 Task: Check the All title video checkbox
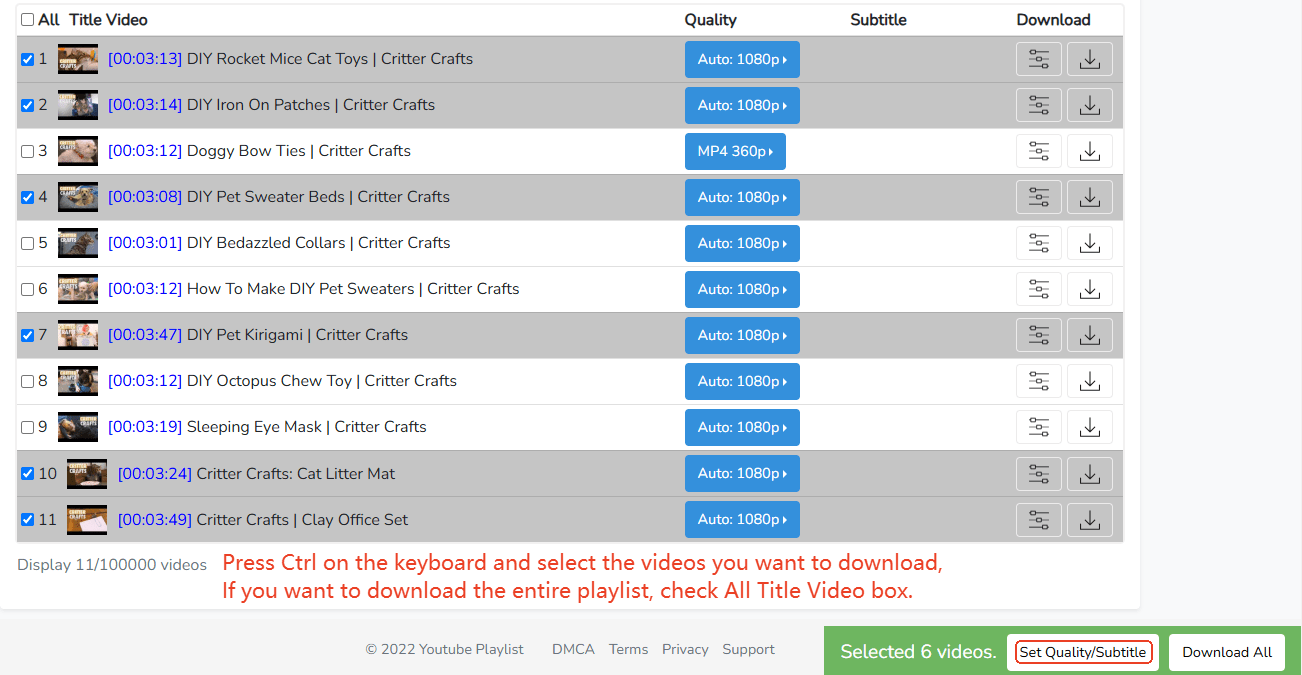tap(27, 20)
